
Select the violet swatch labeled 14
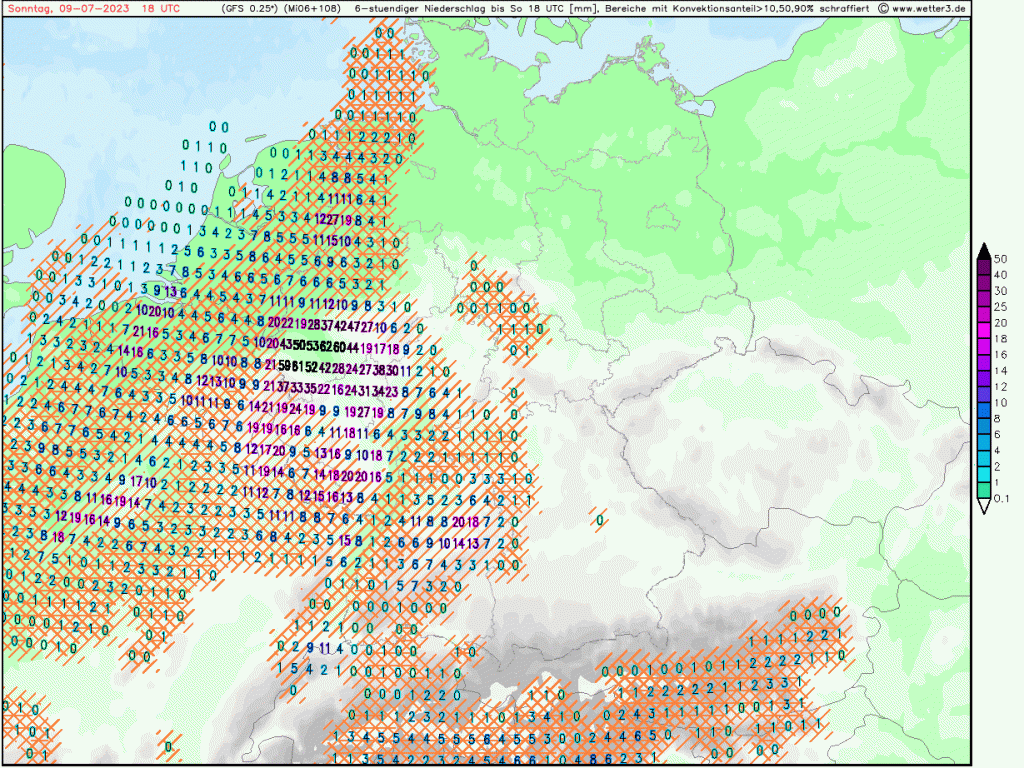[x=984, y=363]
